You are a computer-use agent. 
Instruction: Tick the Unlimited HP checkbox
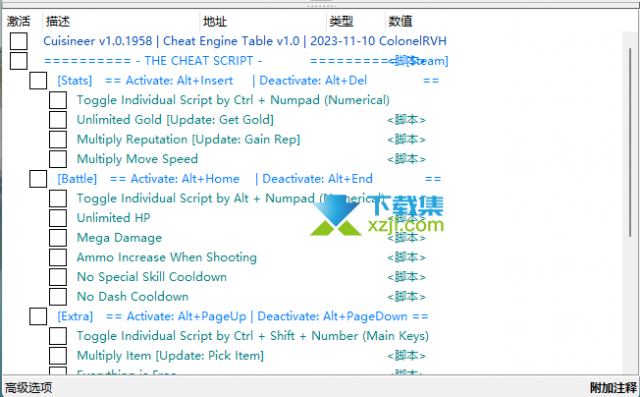(58, 218)
